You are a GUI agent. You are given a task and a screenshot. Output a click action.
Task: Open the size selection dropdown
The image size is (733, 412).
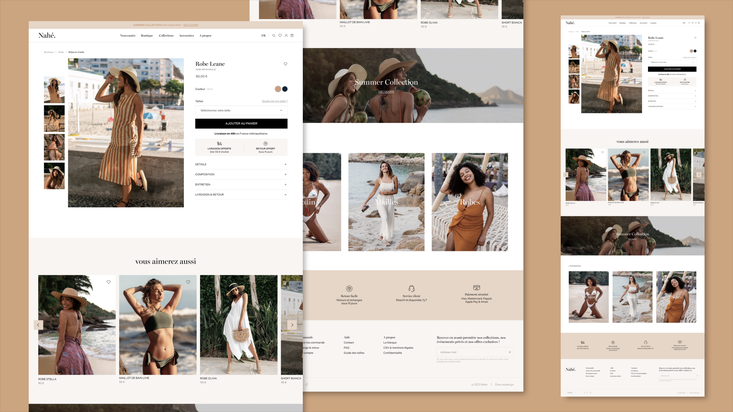pyautogui.click(x=241, y=110)
